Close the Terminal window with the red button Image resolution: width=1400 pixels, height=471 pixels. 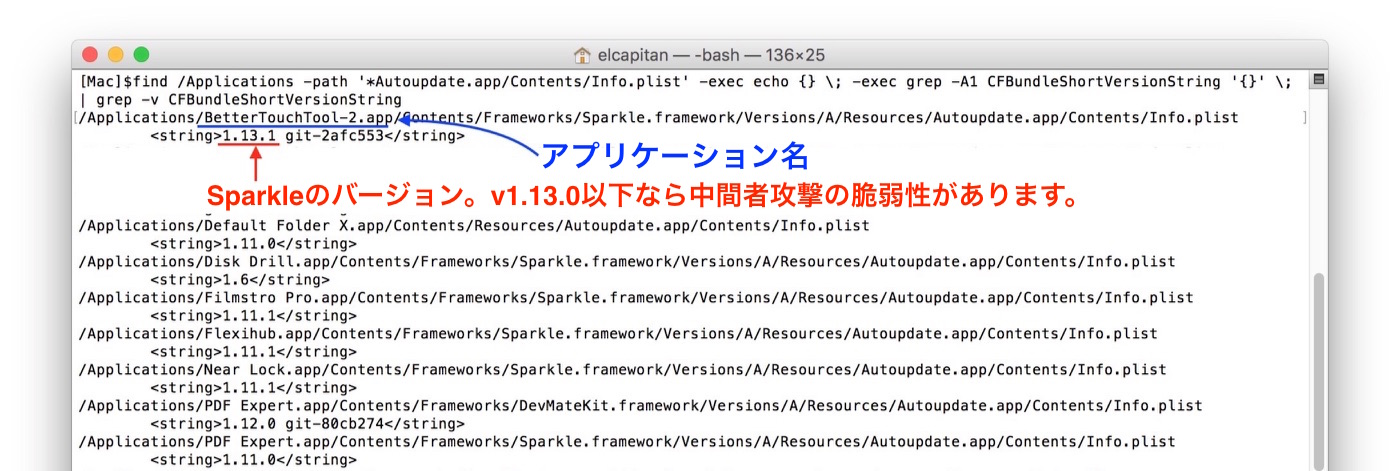point(90,55)
